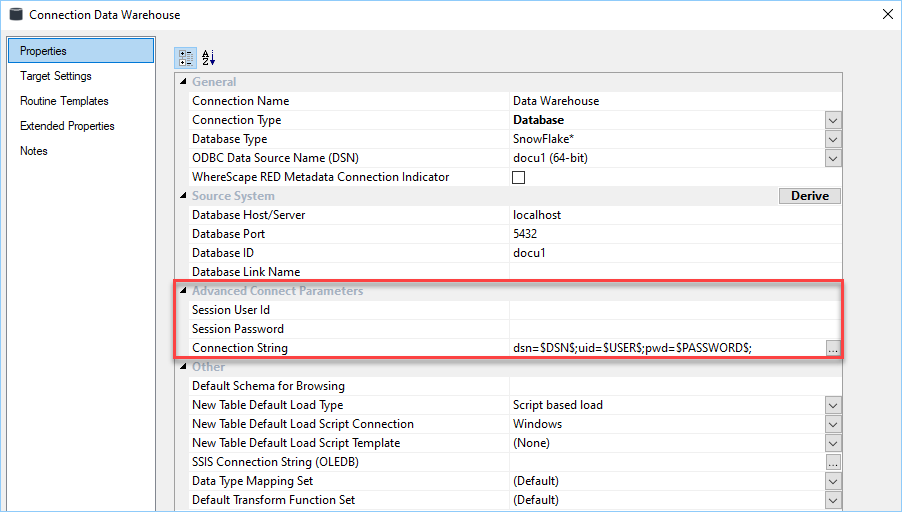Collapse the Source System section
Viewport: 902px width, 512px height.
click(182, 196)
